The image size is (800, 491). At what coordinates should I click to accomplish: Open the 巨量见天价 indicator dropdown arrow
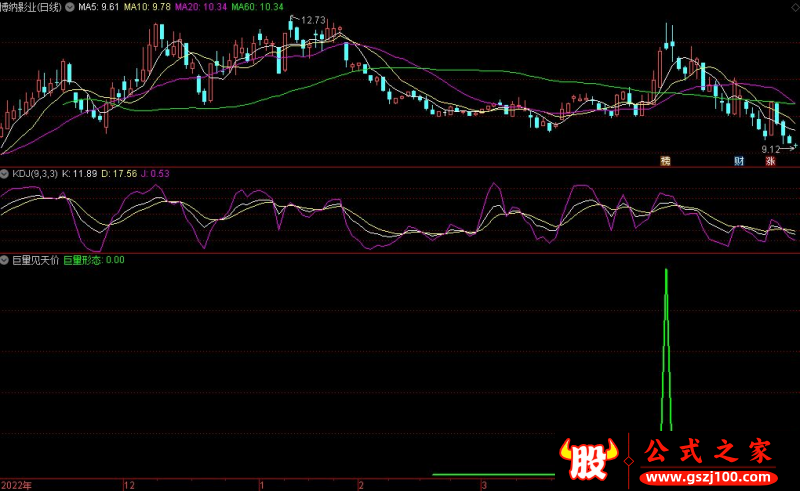coord(5,260)
